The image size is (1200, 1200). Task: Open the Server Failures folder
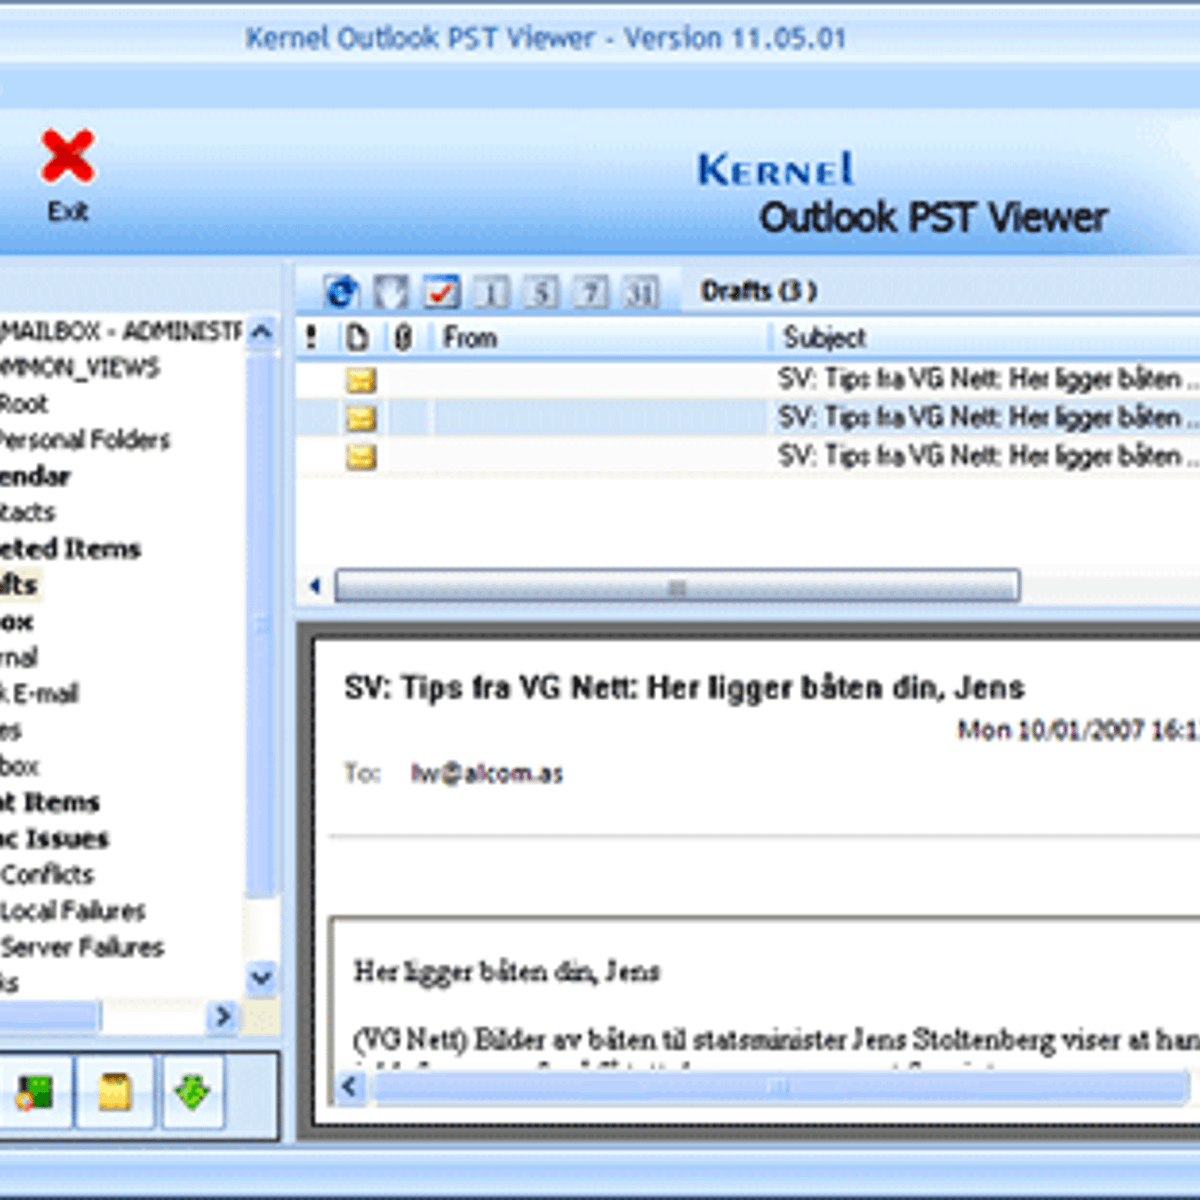(x=82, y=947)
